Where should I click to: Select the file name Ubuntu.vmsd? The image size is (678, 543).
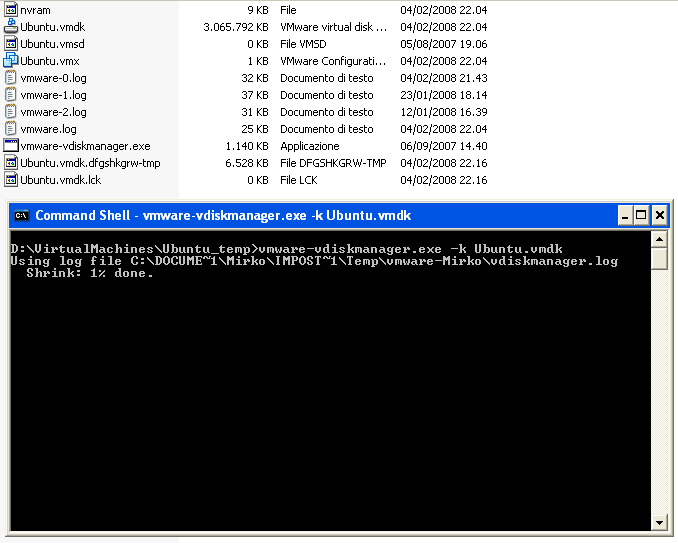(x=52, y=44)
